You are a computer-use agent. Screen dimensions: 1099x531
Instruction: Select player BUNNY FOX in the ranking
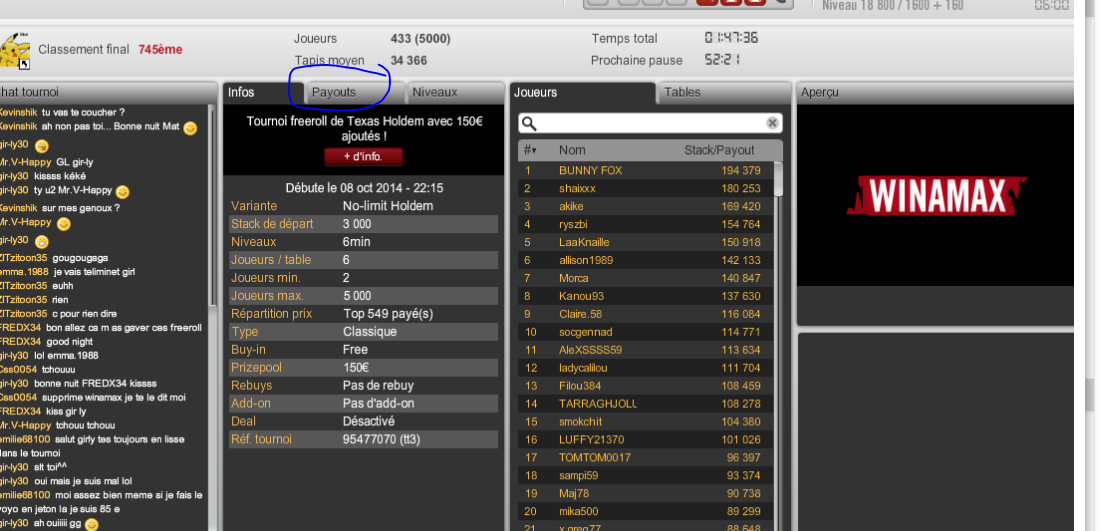point(646,170)
